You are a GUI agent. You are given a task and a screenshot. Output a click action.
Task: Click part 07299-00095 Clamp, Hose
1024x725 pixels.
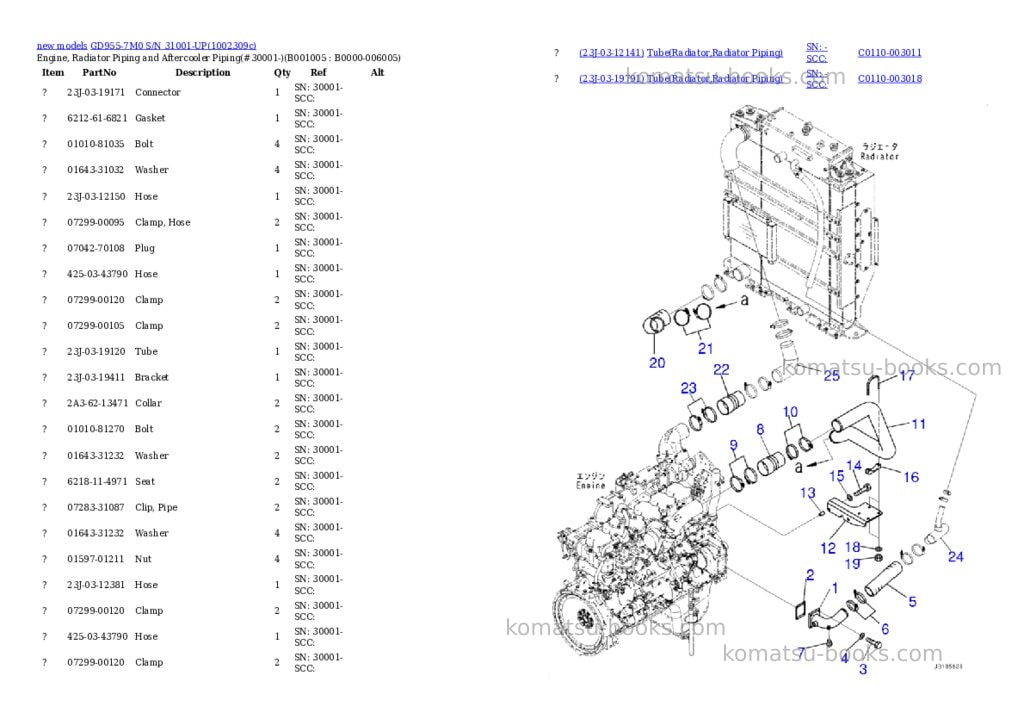(x=95, y=223)
